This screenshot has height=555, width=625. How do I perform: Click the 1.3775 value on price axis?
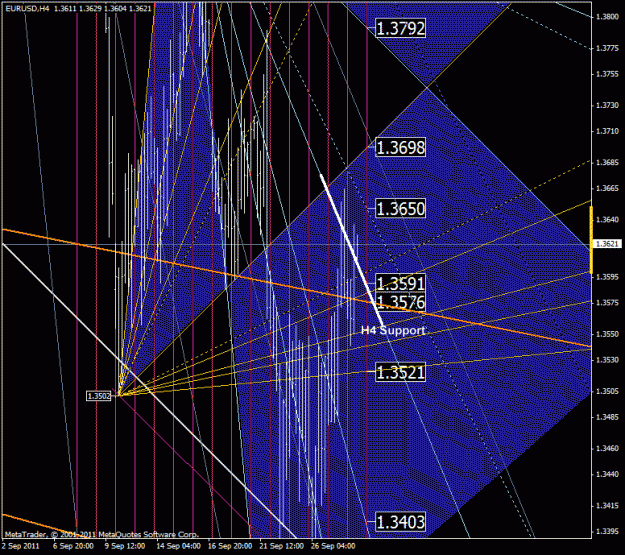point(607,48)
